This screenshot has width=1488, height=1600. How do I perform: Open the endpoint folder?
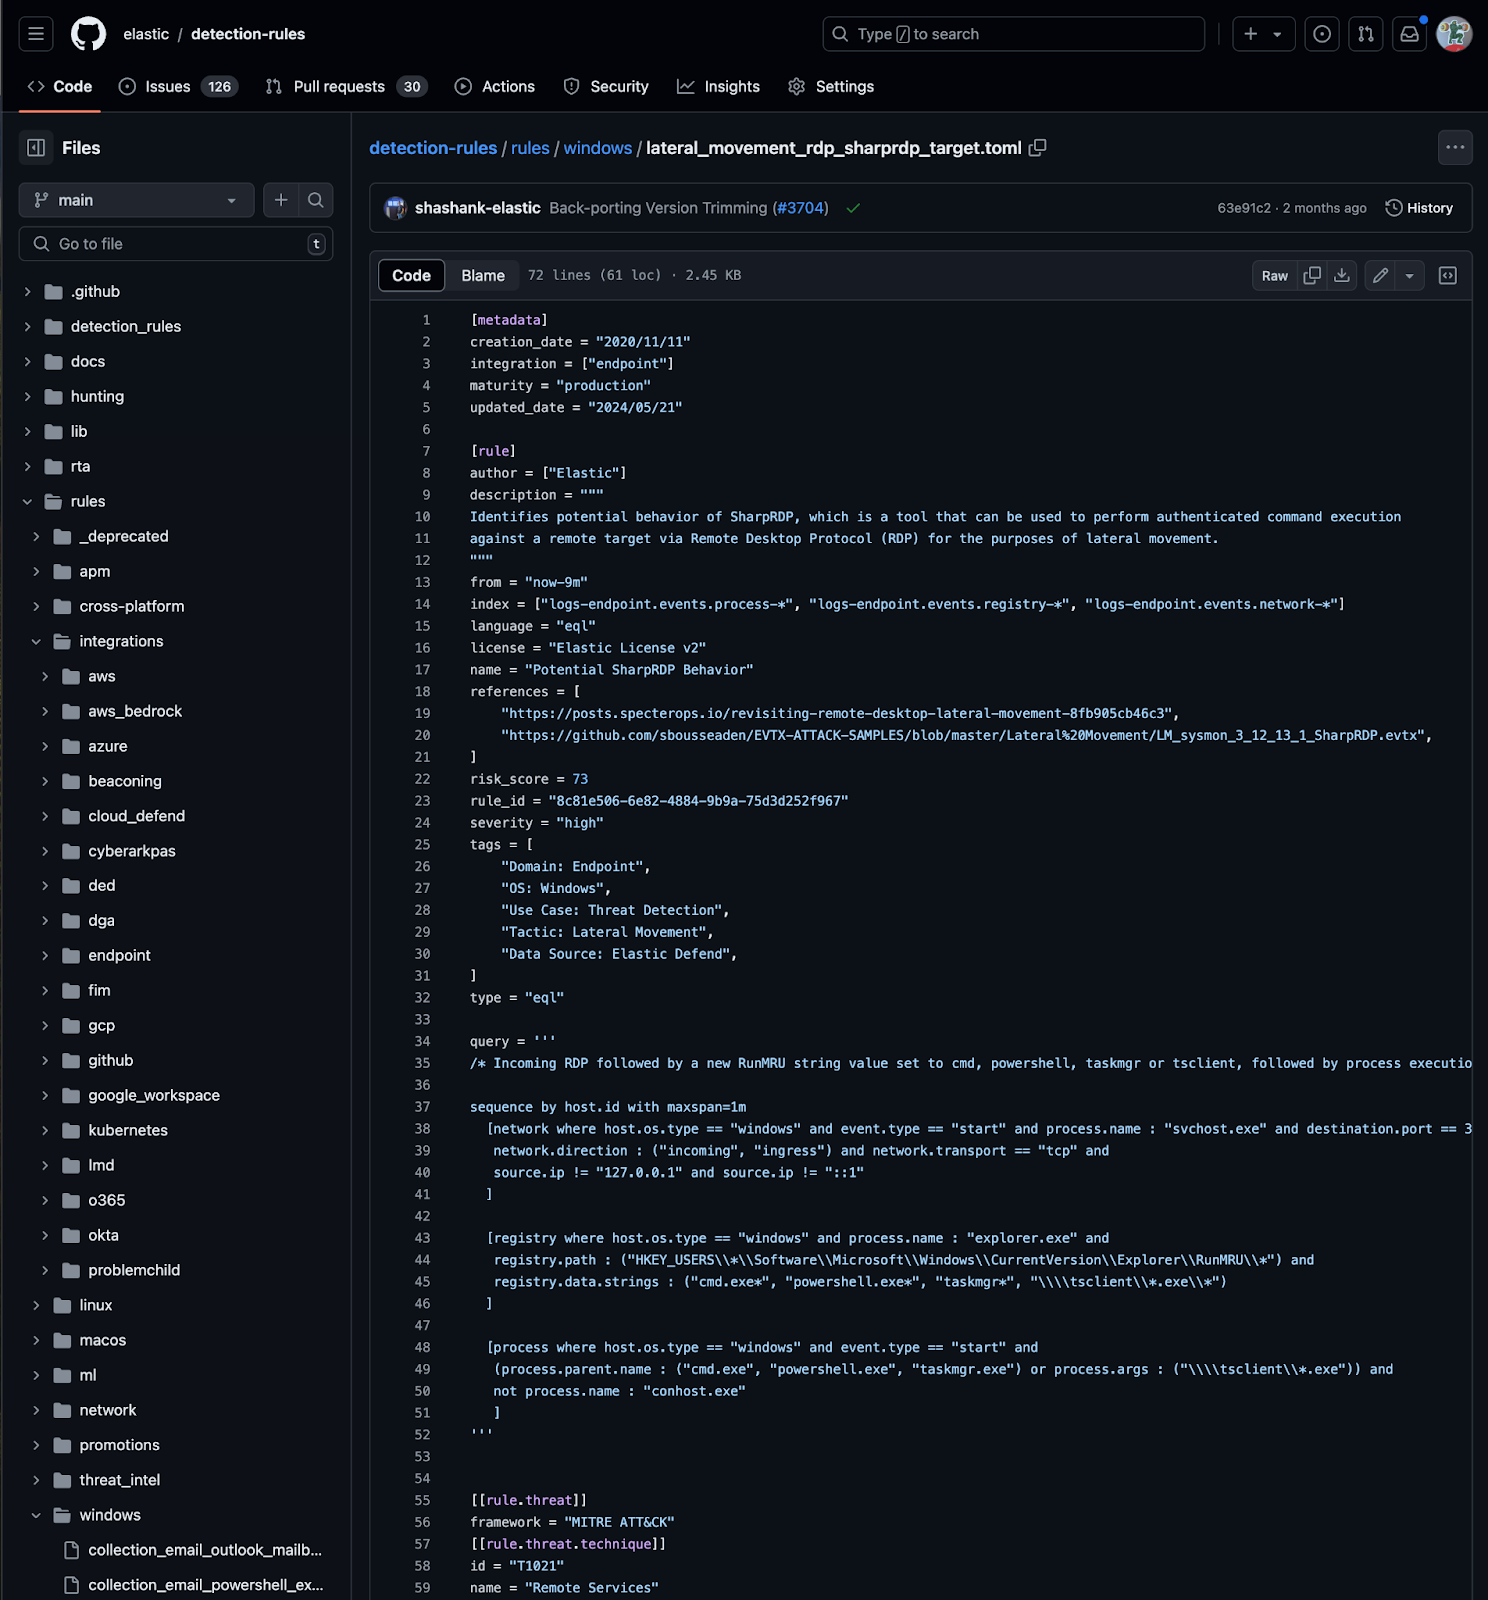[x=119, y=956]
